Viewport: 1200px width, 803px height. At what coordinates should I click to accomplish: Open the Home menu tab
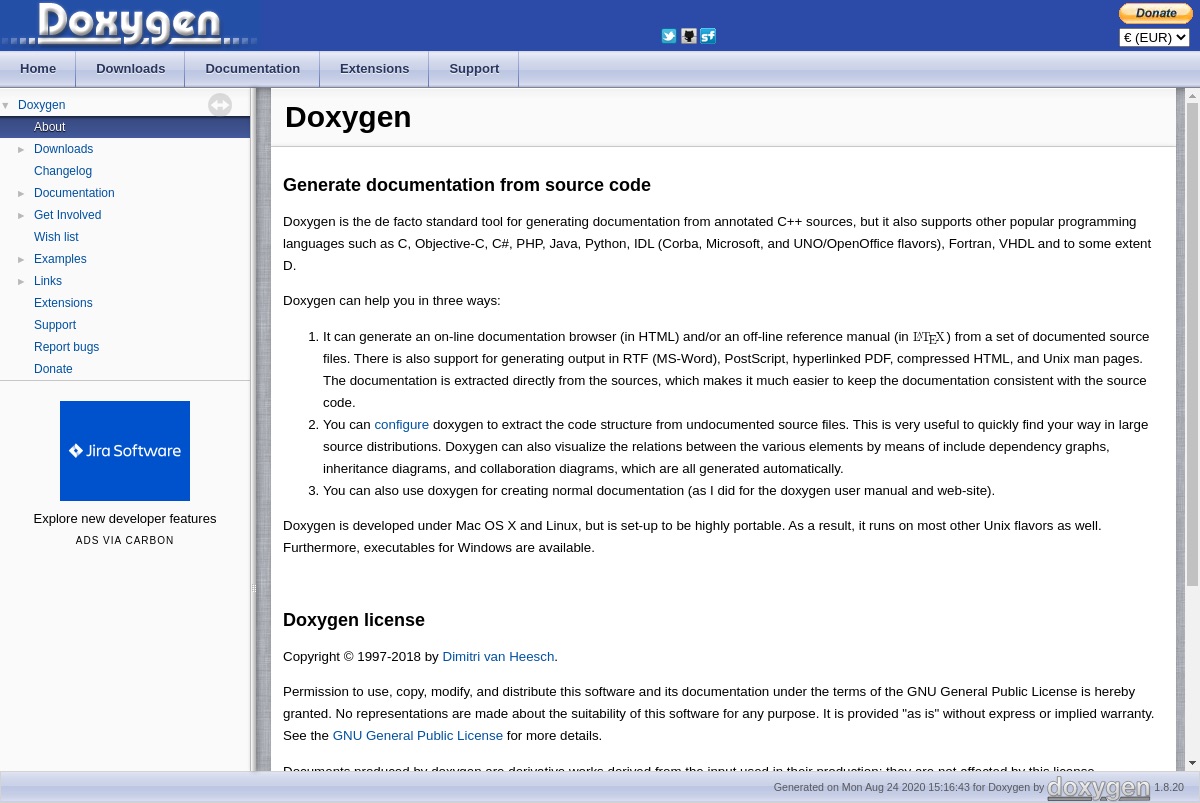coord(38,69)
